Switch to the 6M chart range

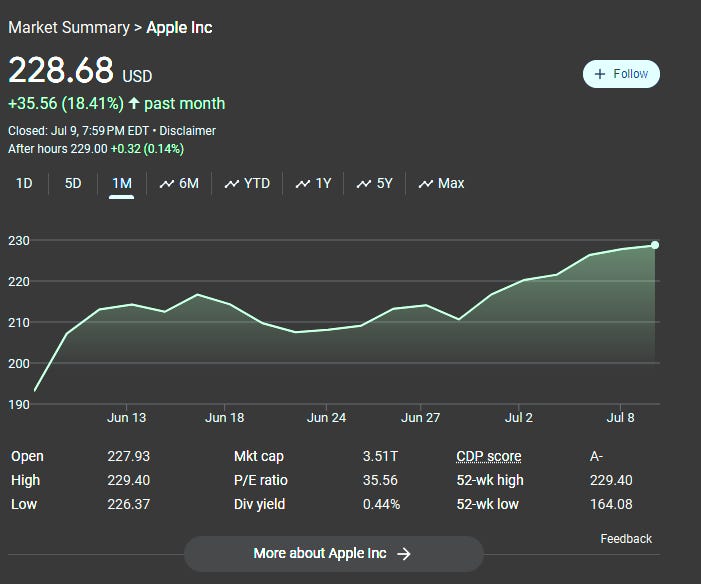179,183
